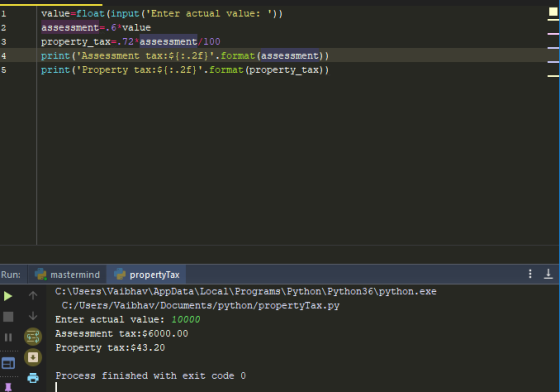Click the inspection status indicator square

pyautogui.click(x=553, y=12)
